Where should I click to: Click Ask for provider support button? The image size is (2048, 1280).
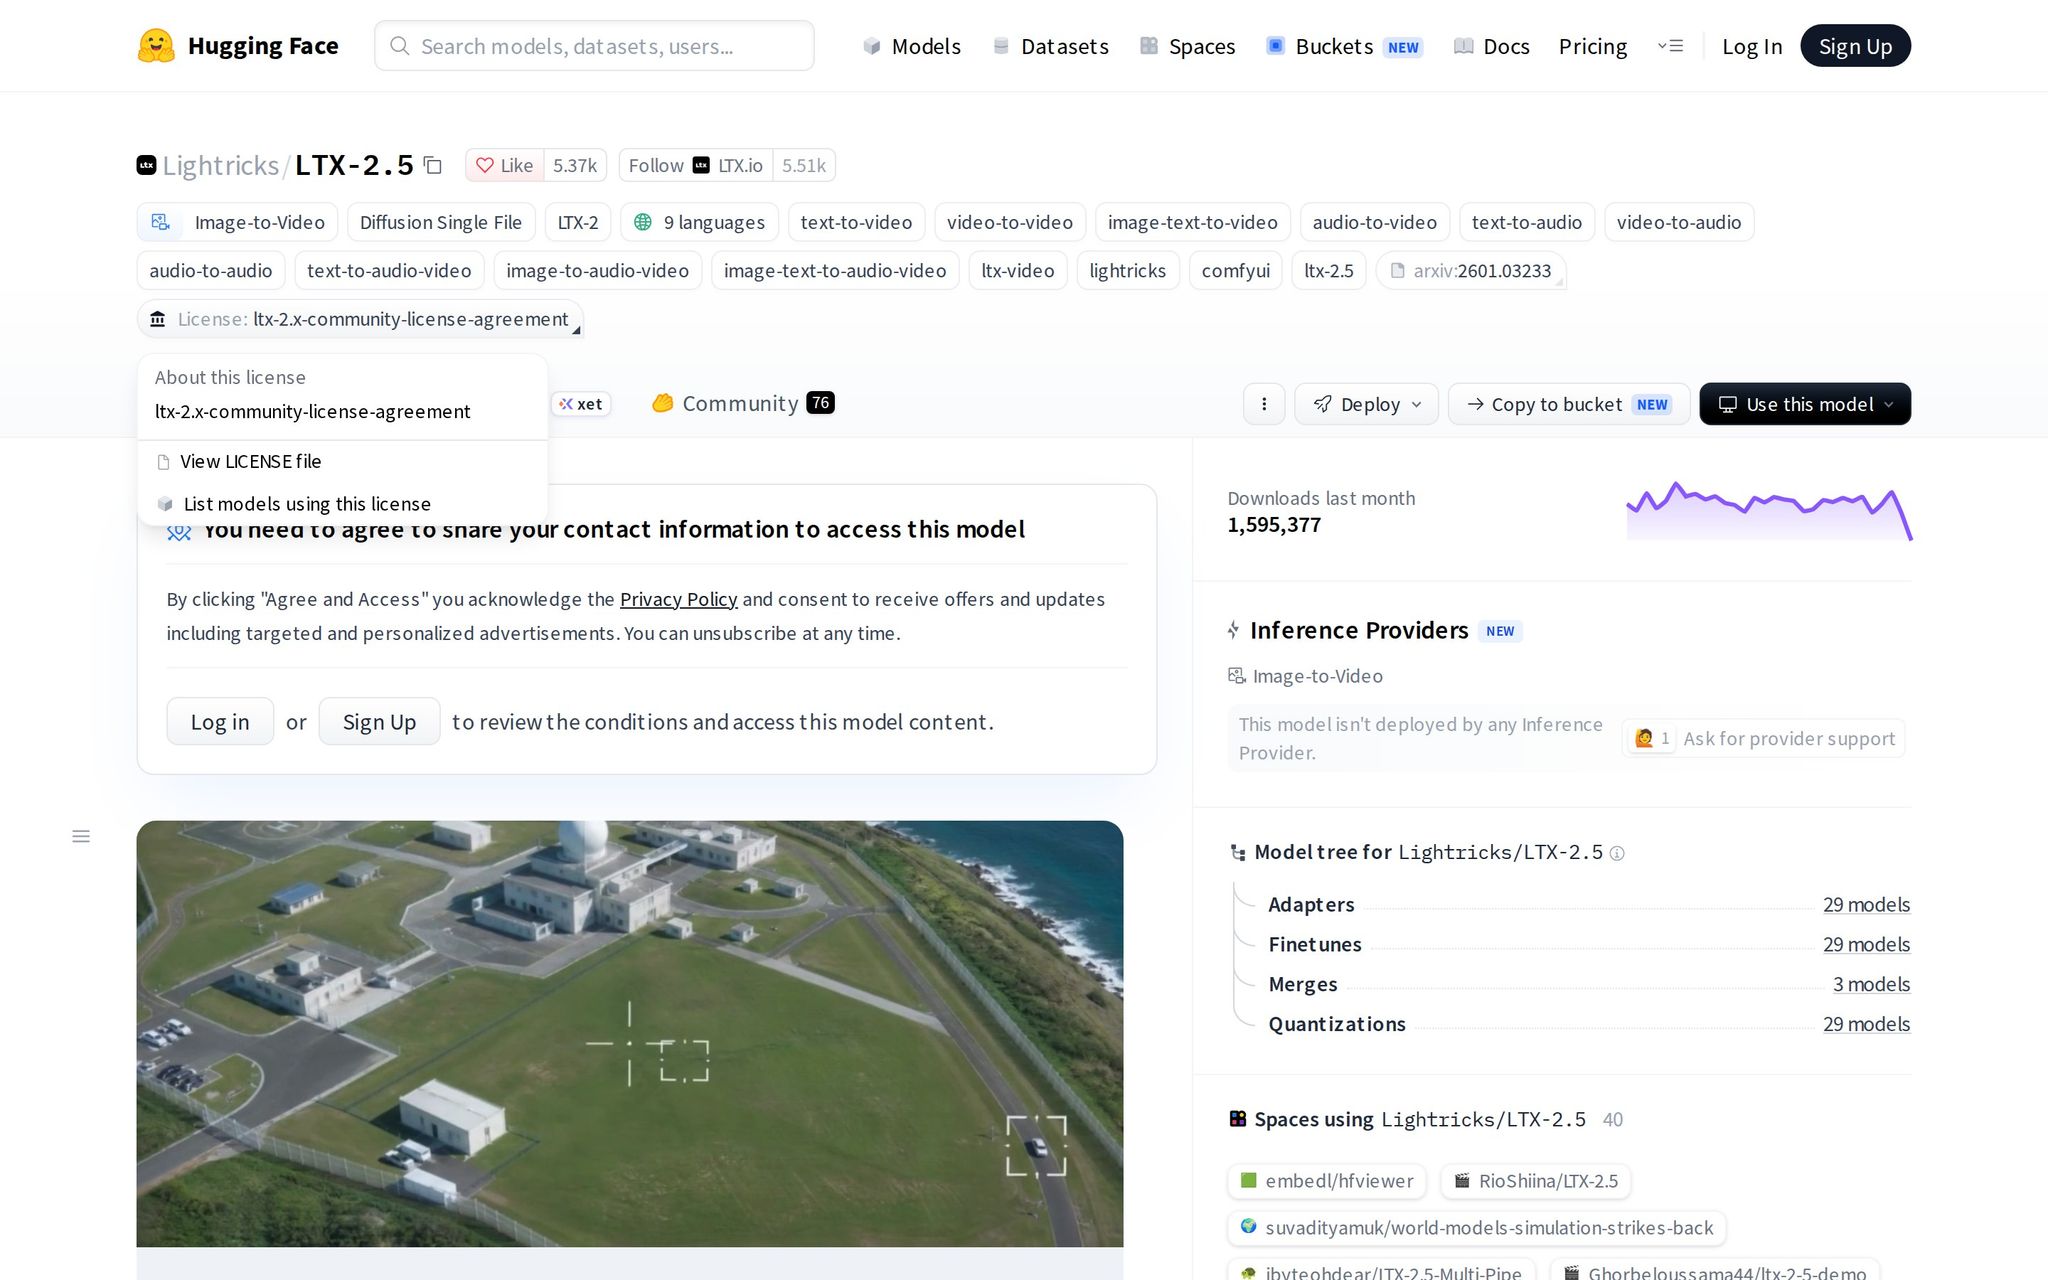tap(1763, 738)
